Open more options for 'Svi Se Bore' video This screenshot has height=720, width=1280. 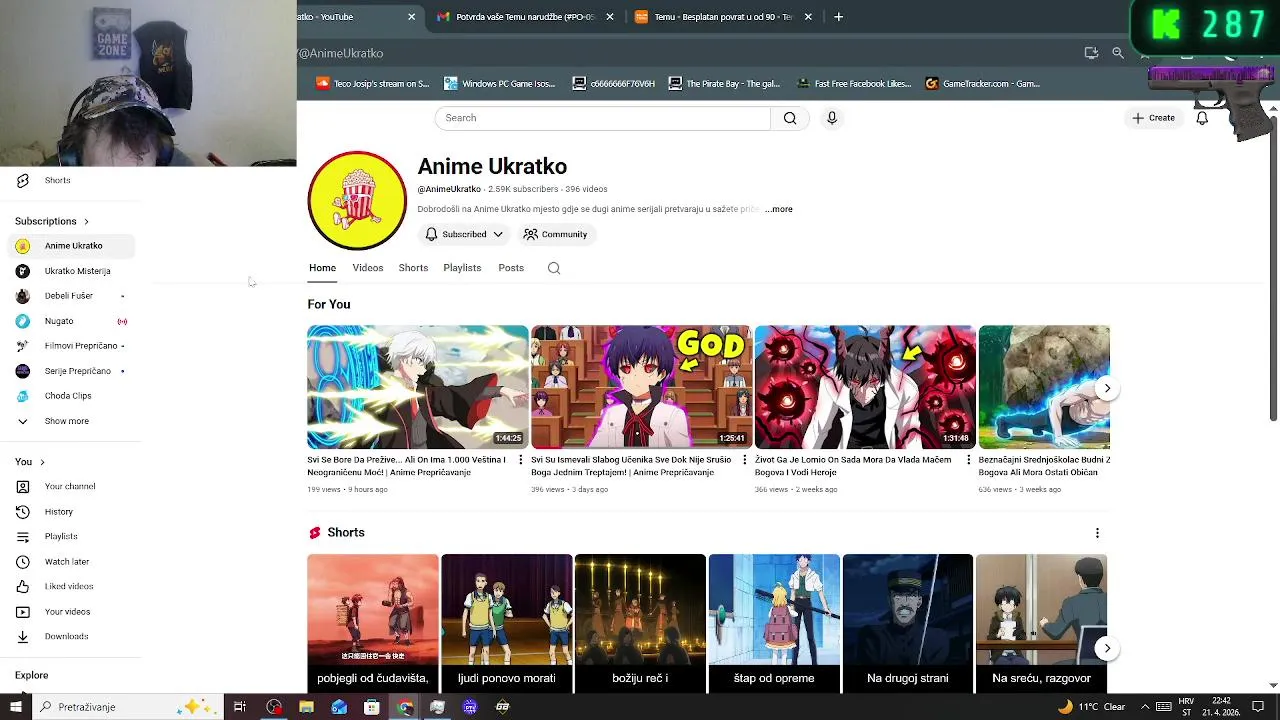[x=520, y=460]
